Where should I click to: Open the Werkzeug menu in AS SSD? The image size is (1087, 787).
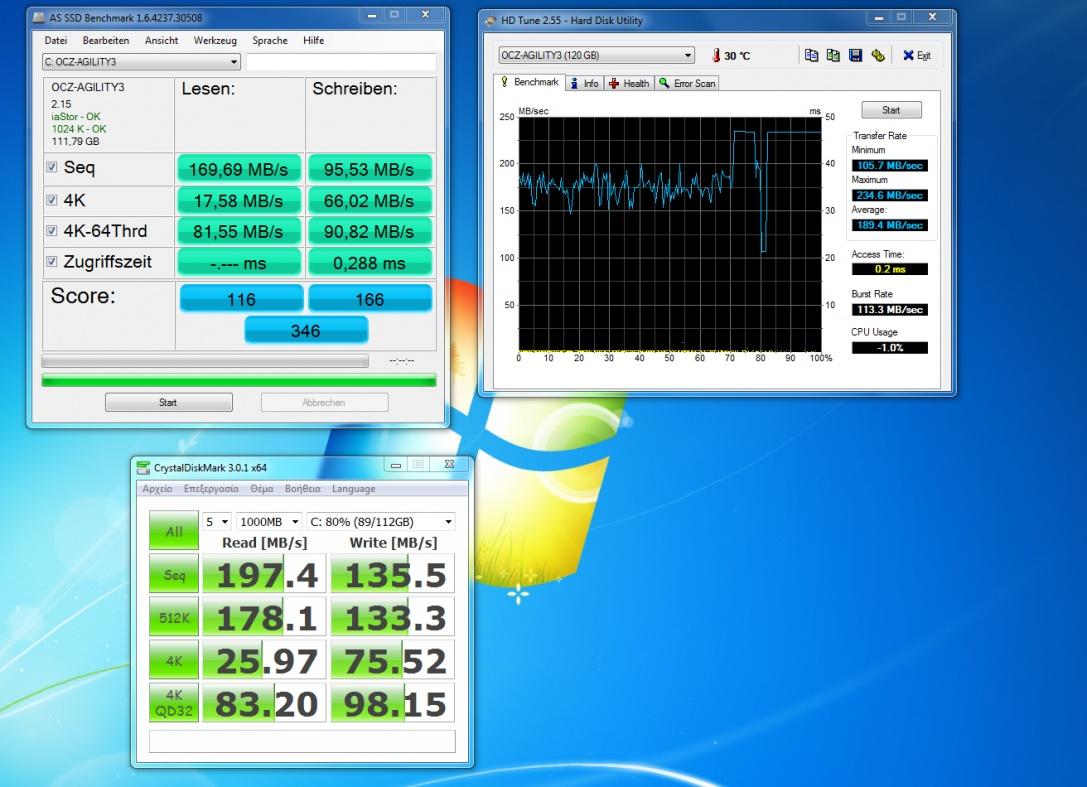(215, 41)
